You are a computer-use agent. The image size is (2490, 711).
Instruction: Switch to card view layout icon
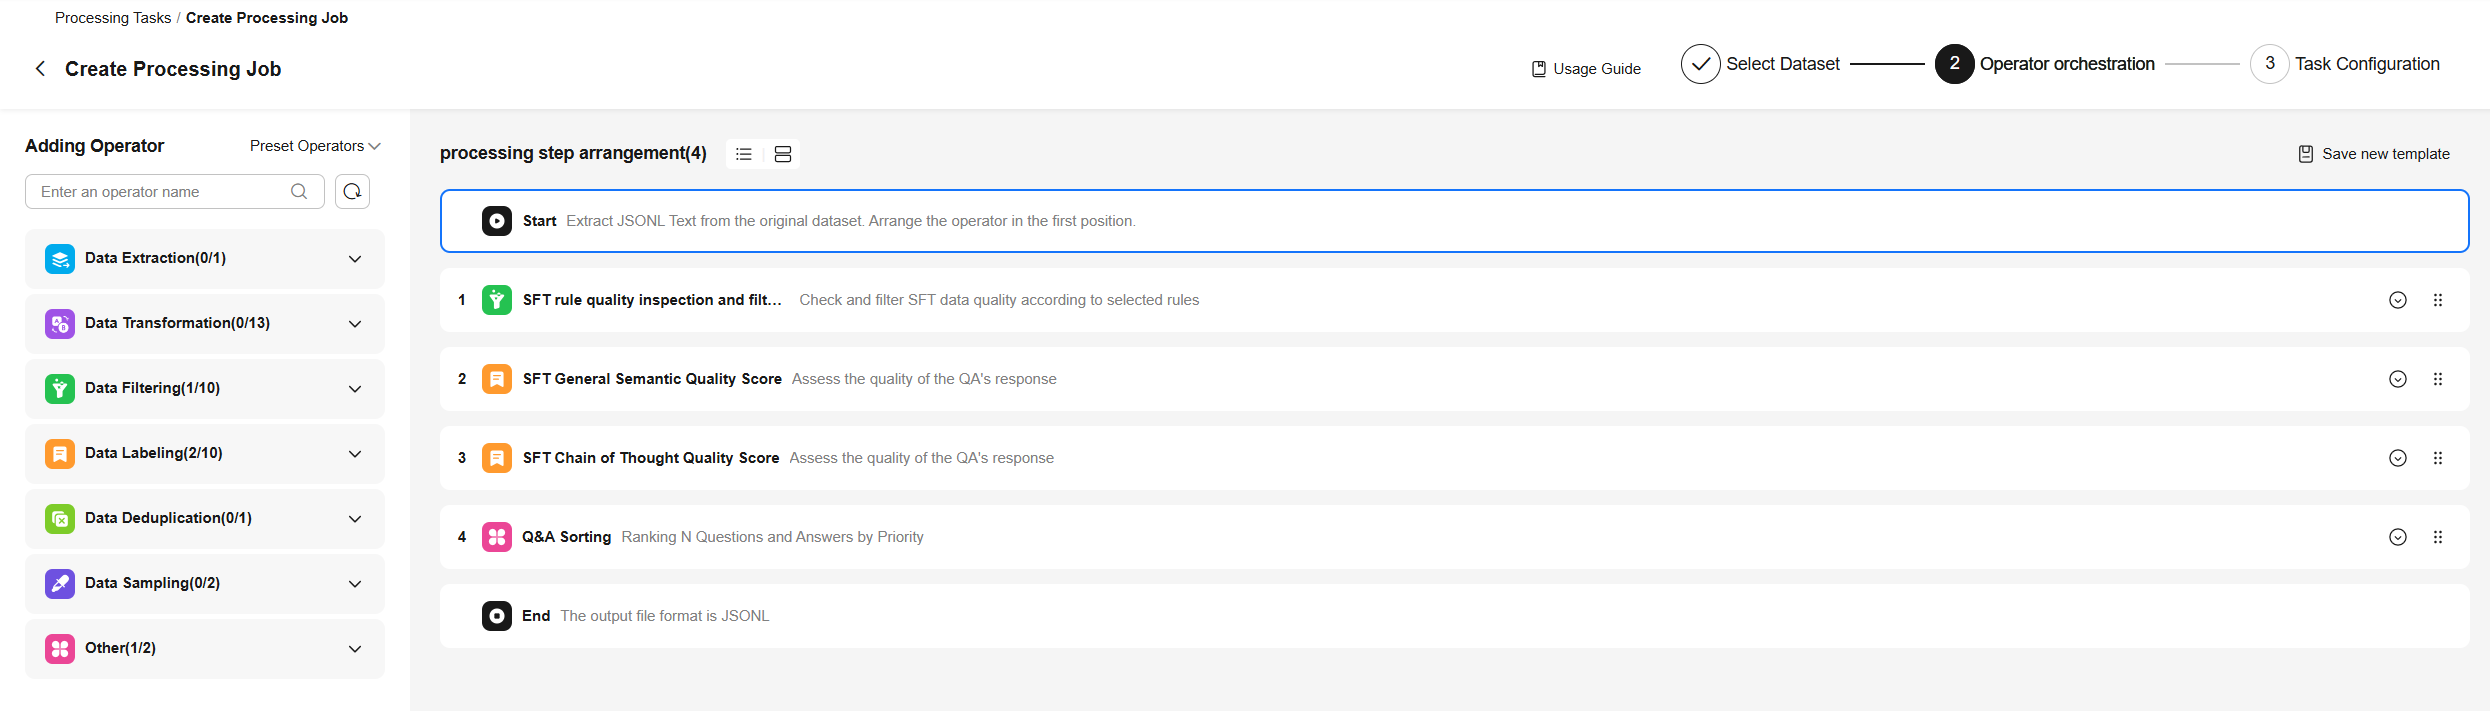click(783, 154)
